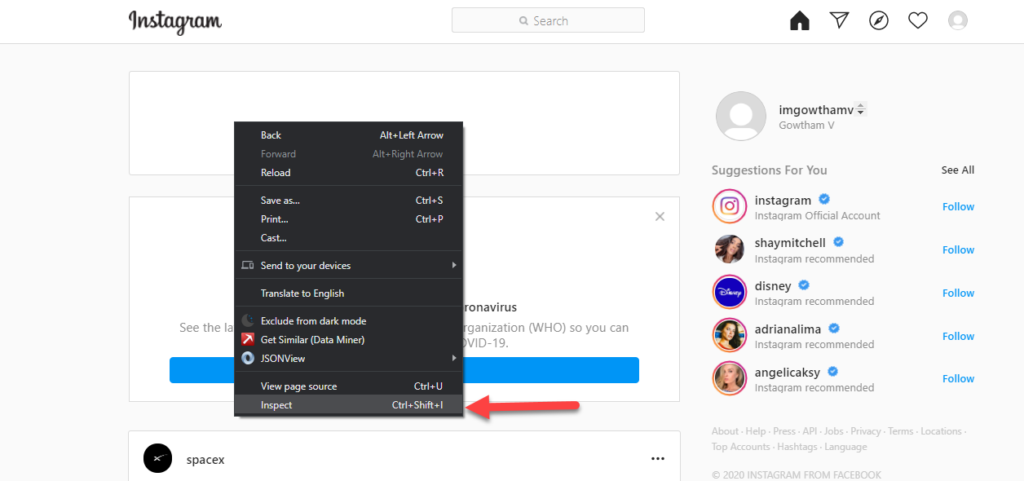Open Explore compass icon
Viewport: 1024px width, 481px height.
[x=878, y=21]
